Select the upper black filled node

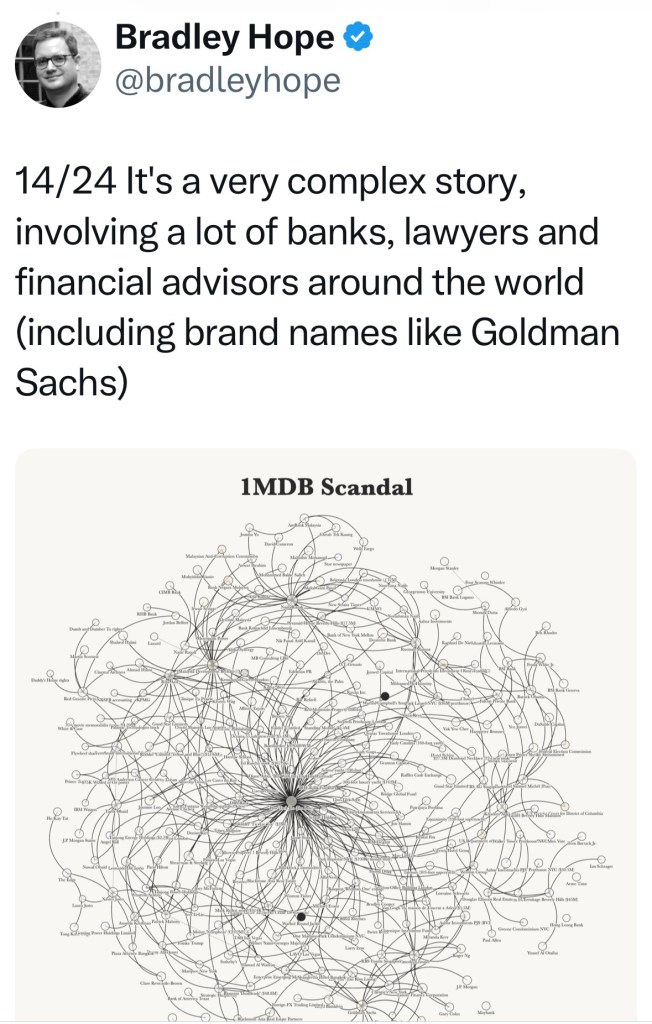pyautogui.click(x=385, y=696)
